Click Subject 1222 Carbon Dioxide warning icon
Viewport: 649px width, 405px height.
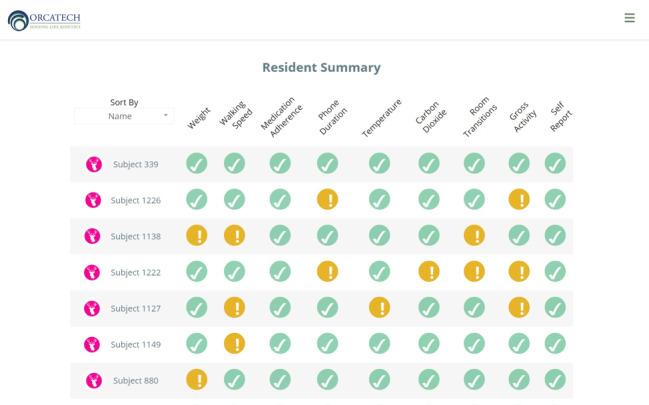tap(429, 272)
